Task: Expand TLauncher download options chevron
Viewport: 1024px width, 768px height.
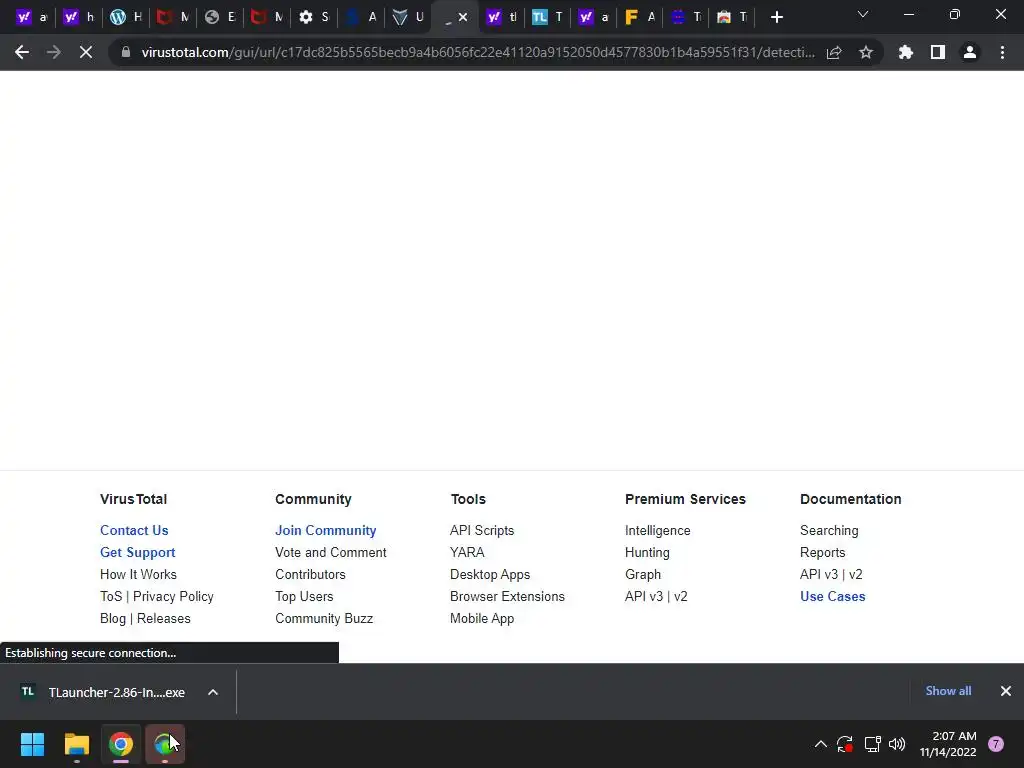Action: point(213,692)
